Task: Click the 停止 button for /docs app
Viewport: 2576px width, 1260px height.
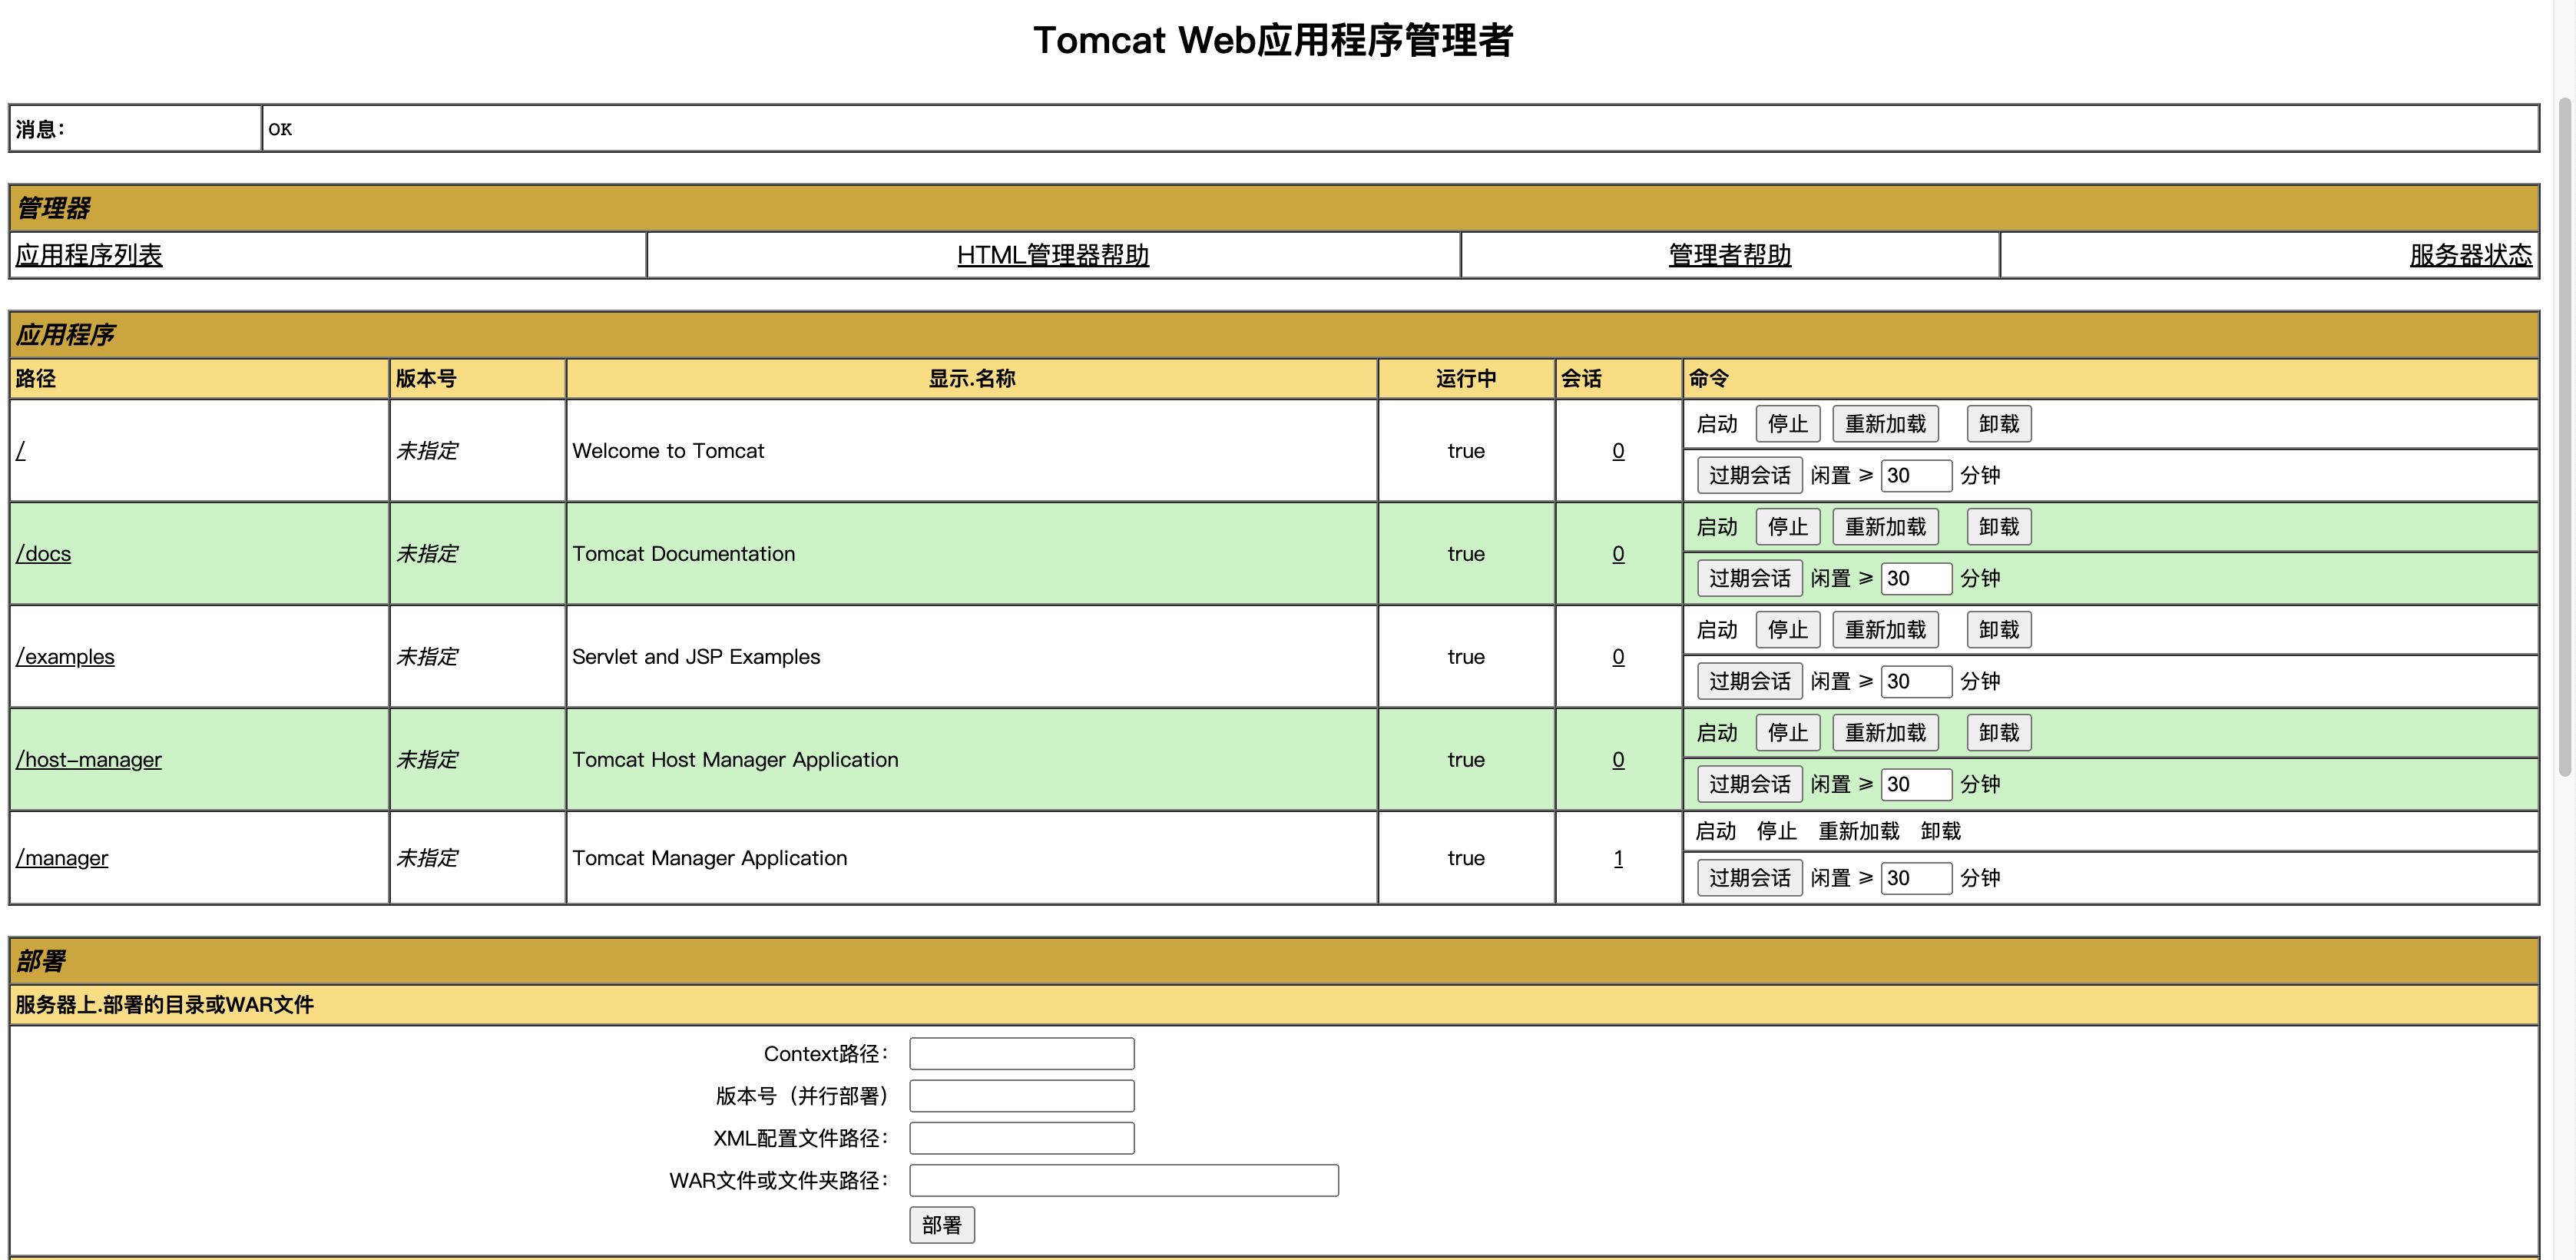Action: tap(1787, 527)
